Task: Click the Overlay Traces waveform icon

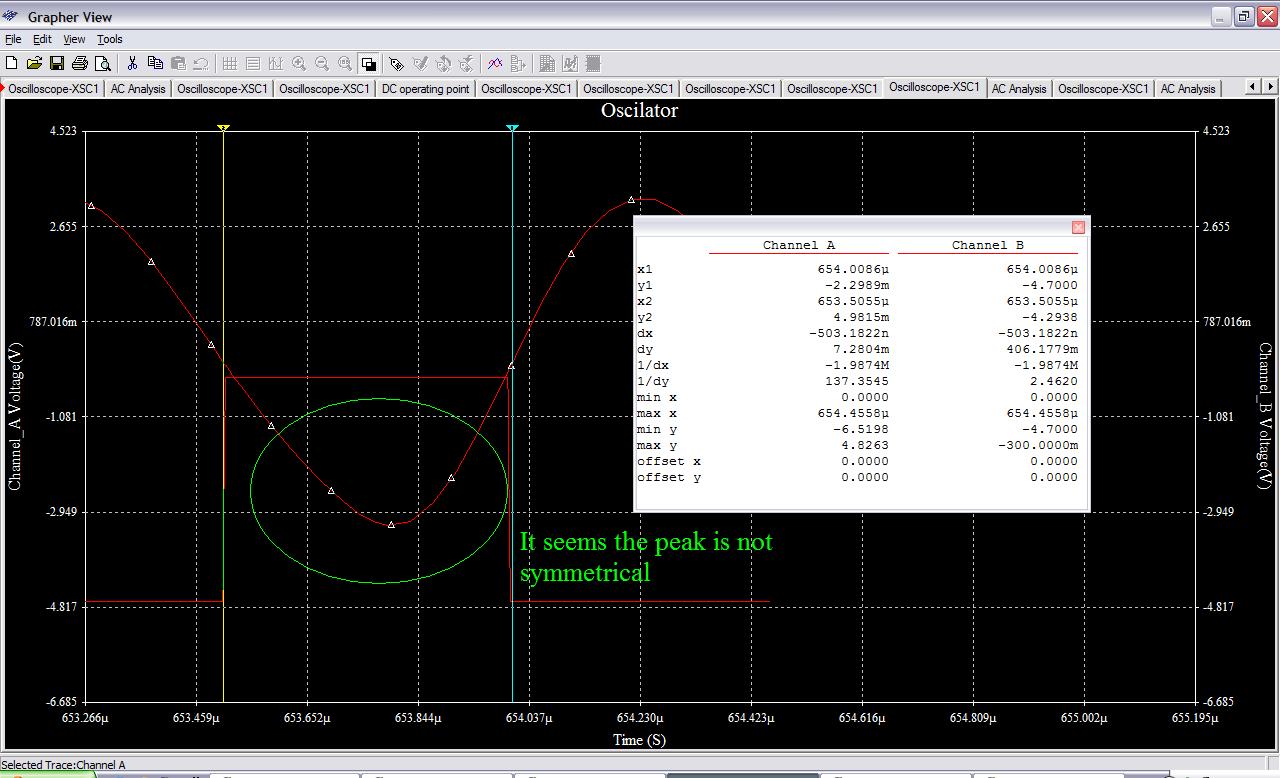Action: point(495,63)
